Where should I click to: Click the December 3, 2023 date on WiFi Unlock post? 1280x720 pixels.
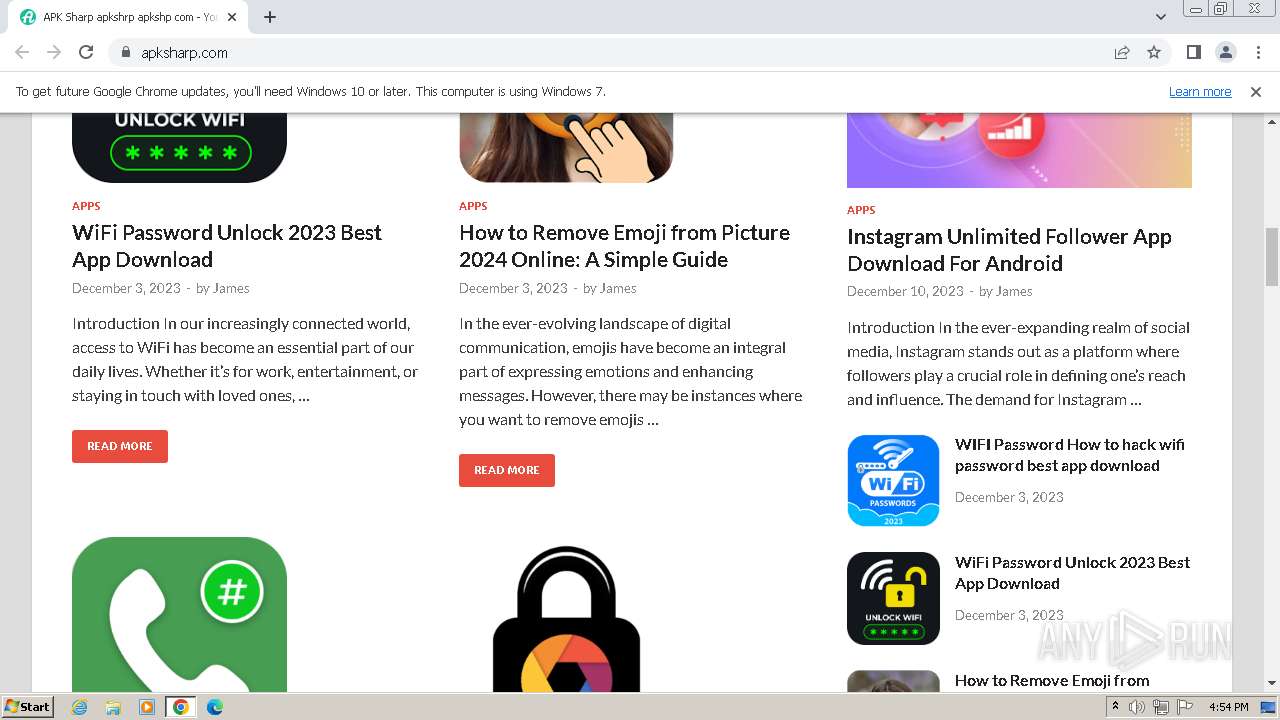pyautogui.click(x=126, y=288)
